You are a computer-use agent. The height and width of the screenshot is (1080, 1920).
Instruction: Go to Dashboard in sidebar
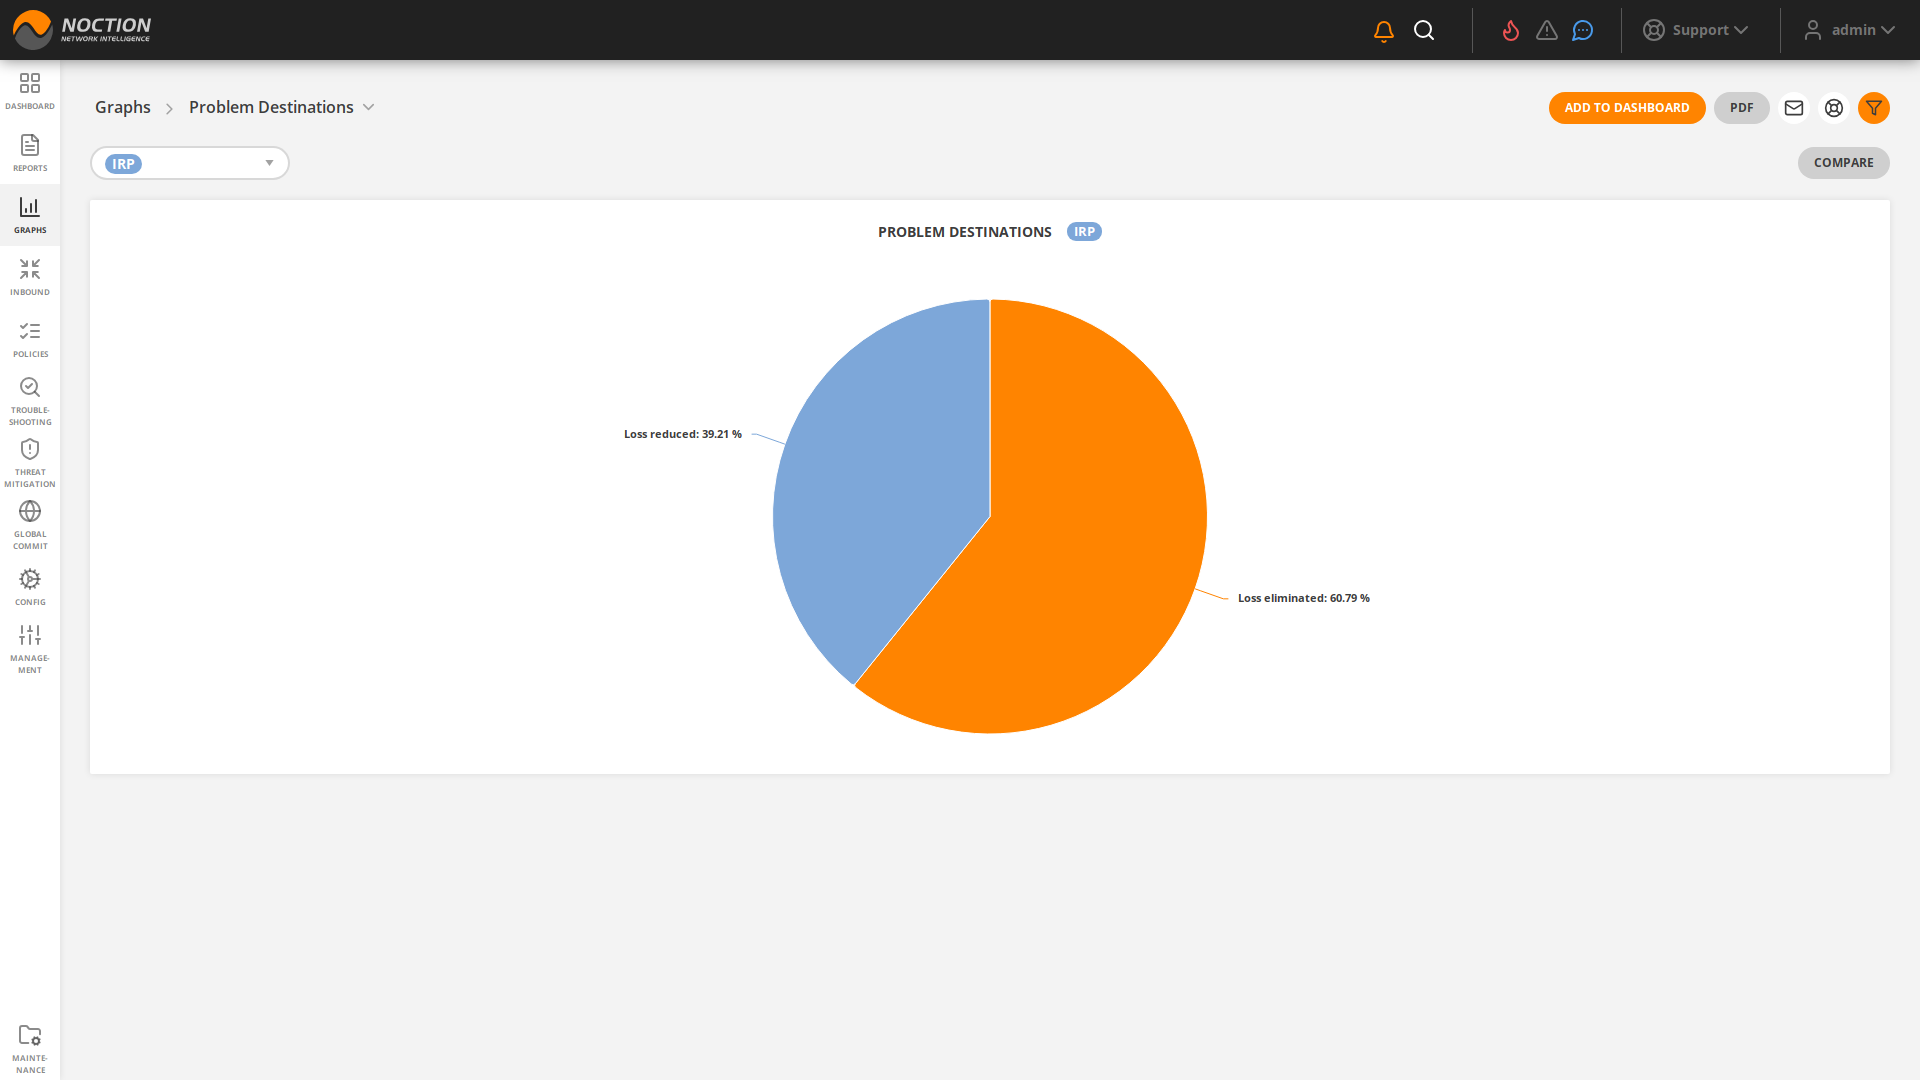coord(30,90)
